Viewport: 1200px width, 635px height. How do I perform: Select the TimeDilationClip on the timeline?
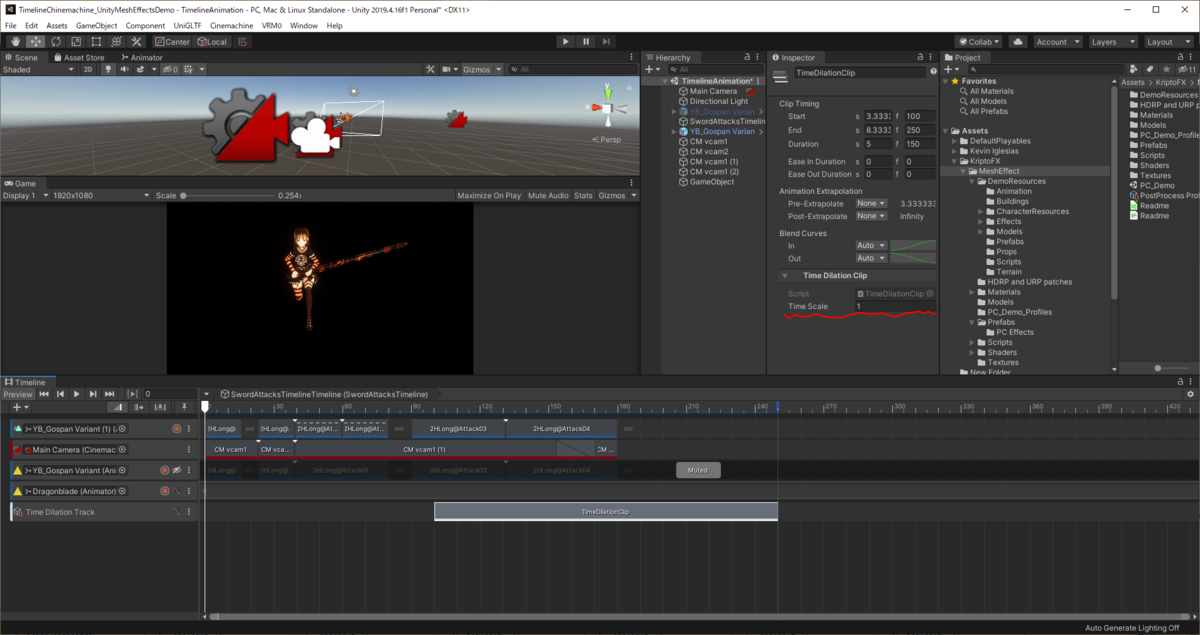pos(606,511)
